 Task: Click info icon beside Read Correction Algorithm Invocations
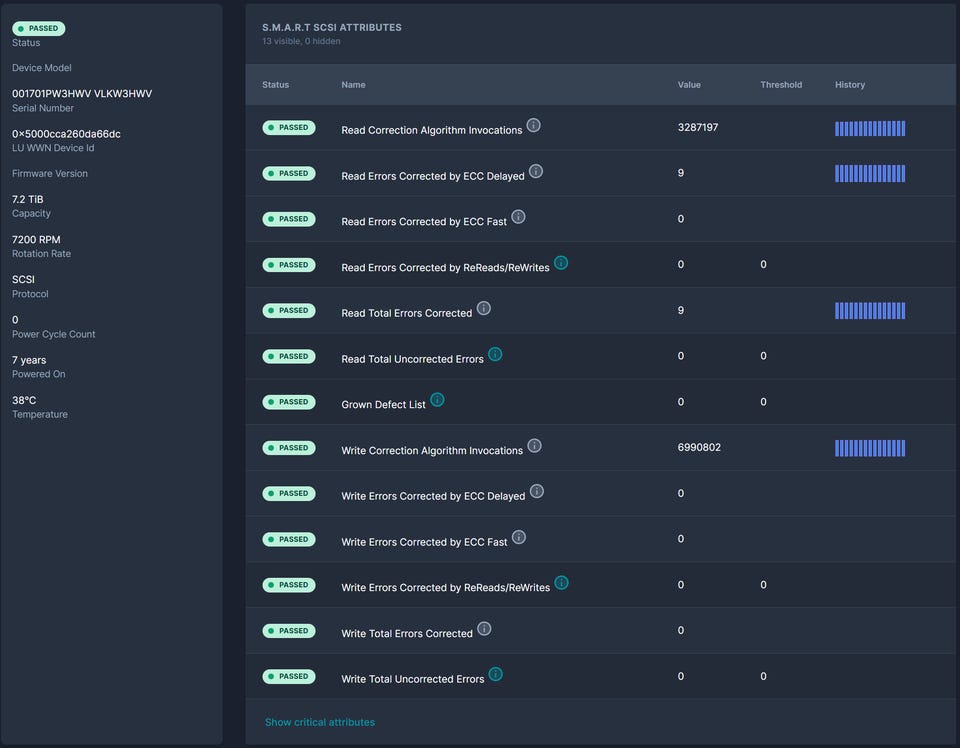(x=534, y=126)
